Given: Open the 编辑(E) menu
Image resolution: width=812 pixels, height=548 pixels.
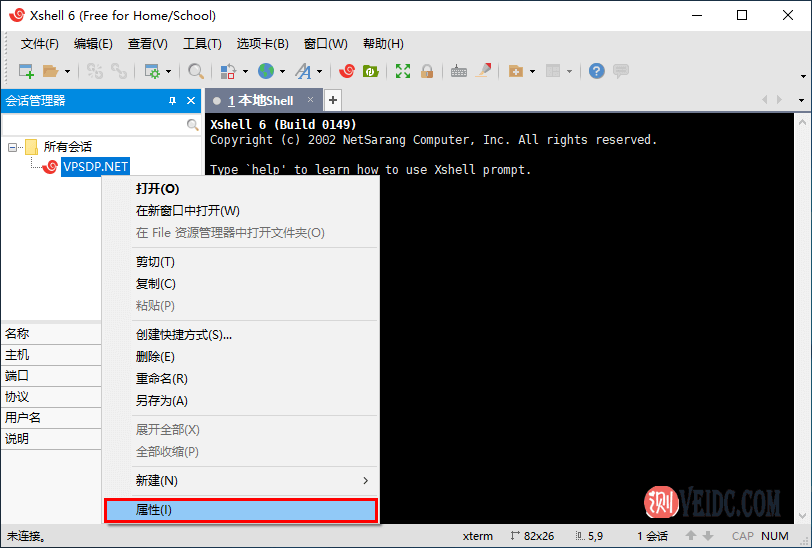Looking at the screenshot, I should (x=93, y=44).
